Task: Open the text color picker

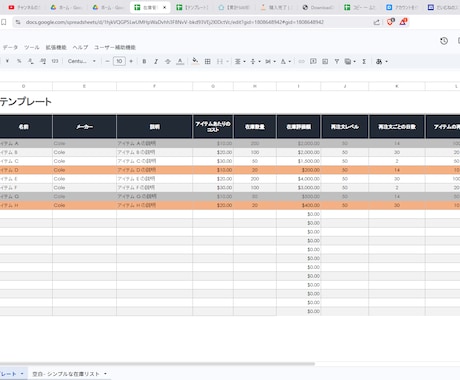Action: coord(180,61)
